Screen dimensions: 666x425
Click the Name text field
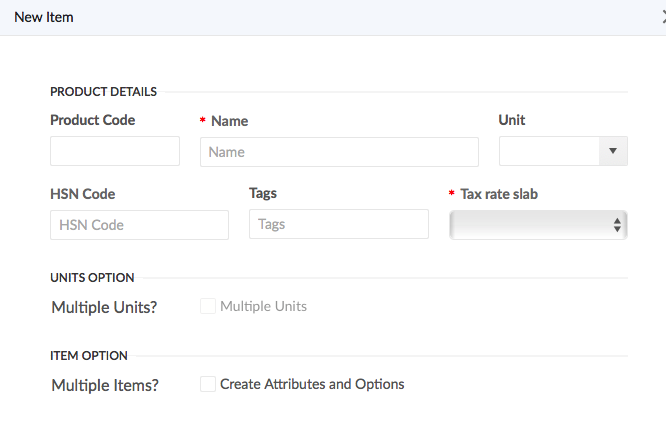click(339, 152)
